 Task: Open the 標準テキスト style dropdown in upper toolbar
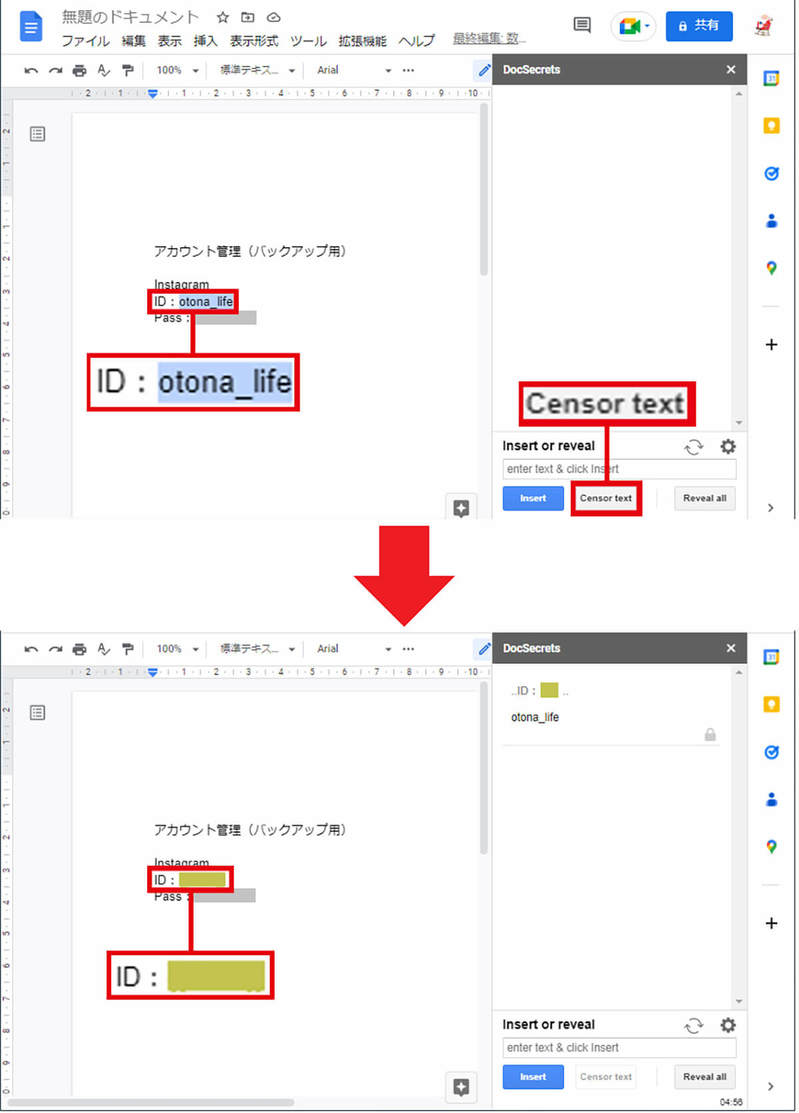coord(258,70)
